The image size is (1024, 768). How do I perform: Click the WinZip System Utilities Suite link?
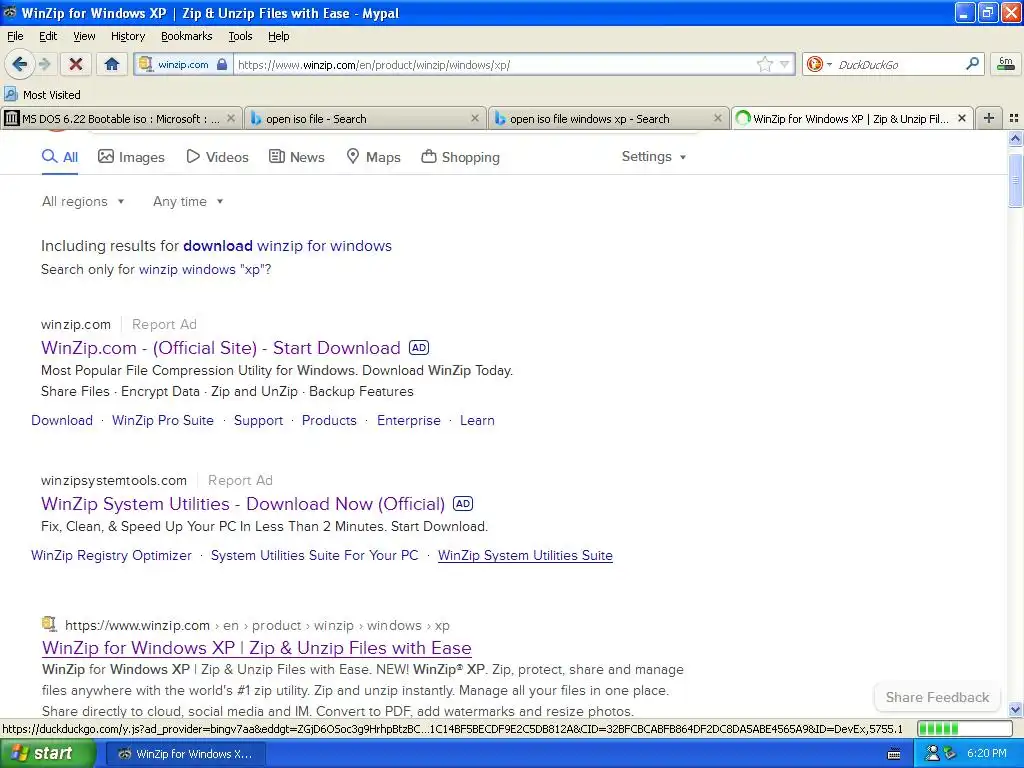(x=525, y=555)
